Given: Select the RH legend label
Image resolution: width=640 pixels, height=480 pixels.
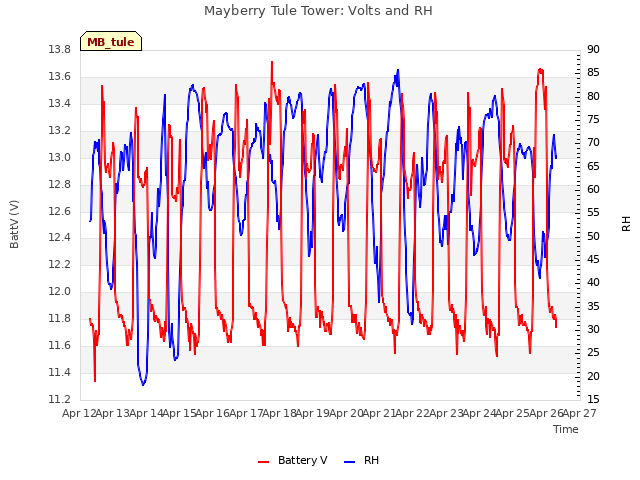Looking at the screenshot, I should 371,460.
